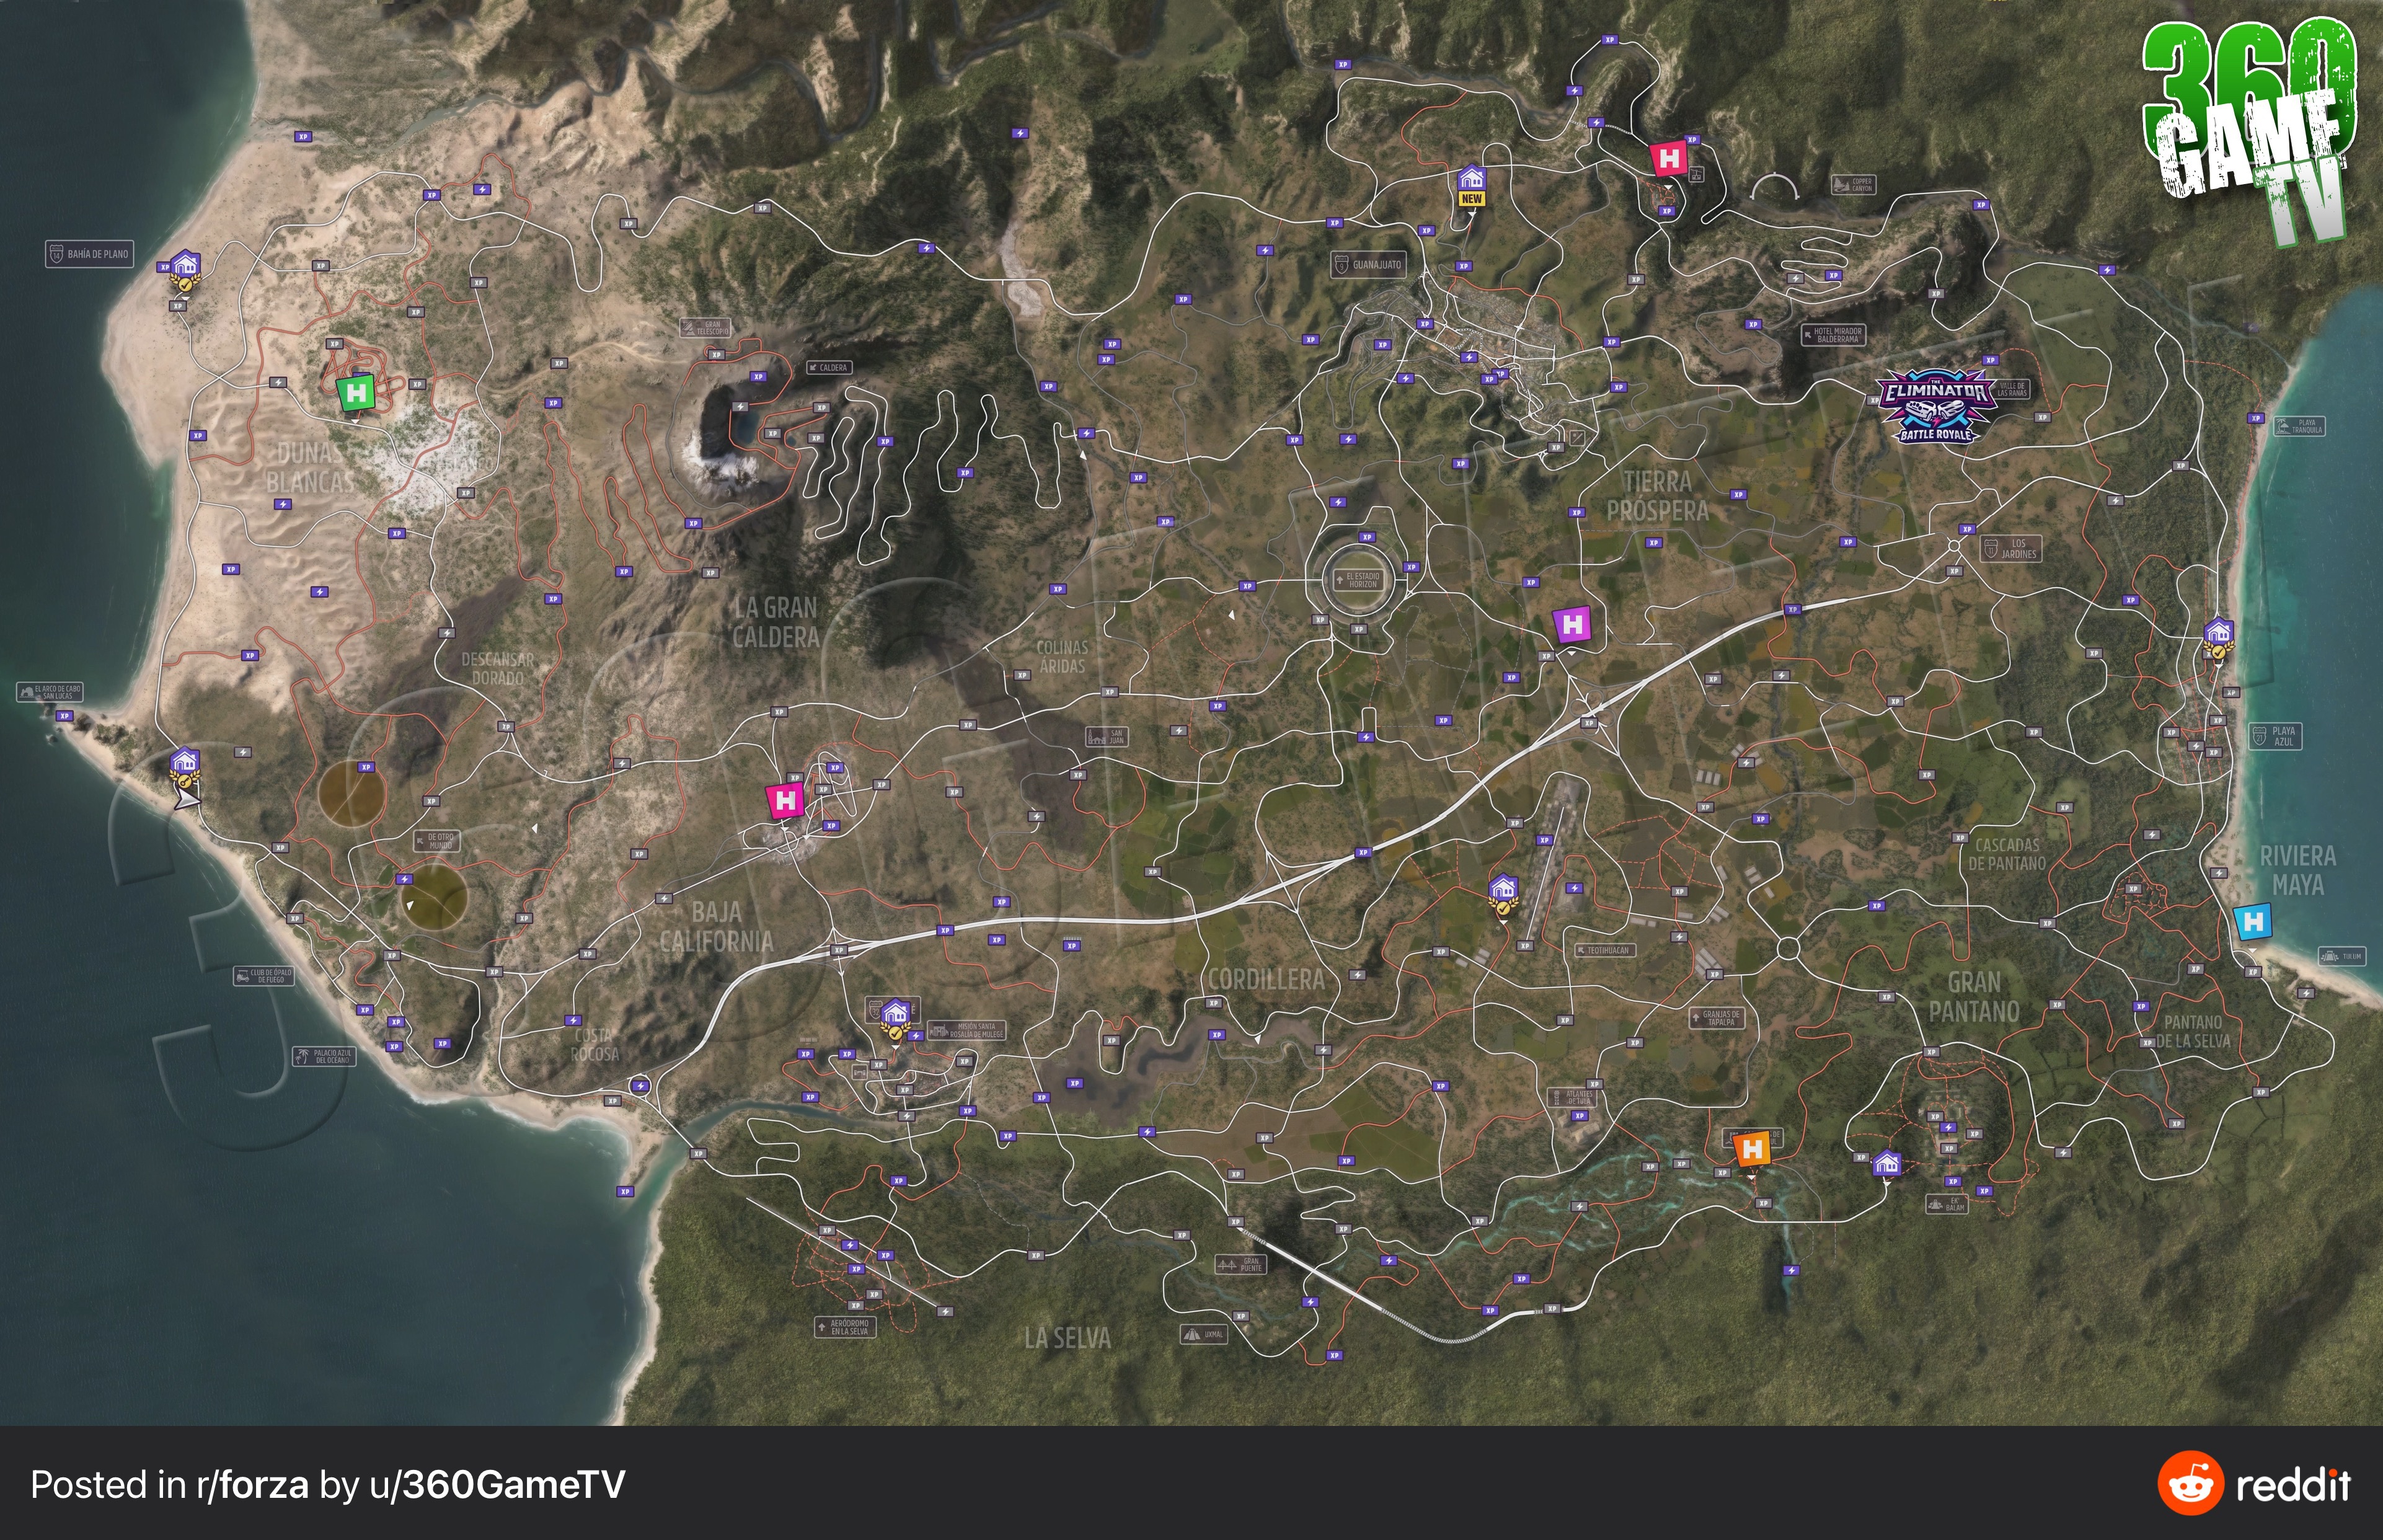Select the Copper Canyon landmark label
The height and width of the screenshot is (1540, 2383).
(x=1853, y=184)
